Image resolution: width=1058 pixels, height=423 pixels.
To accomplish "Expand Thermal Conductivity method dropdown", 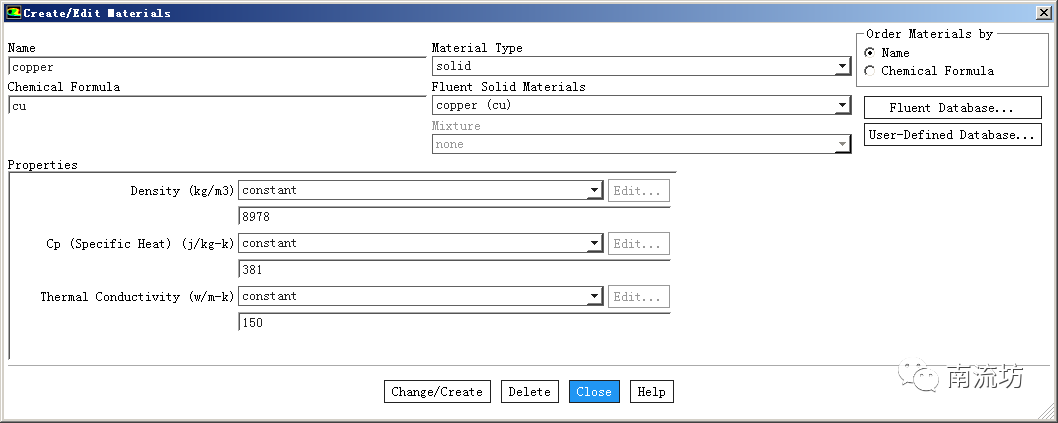I will [594, 296].
